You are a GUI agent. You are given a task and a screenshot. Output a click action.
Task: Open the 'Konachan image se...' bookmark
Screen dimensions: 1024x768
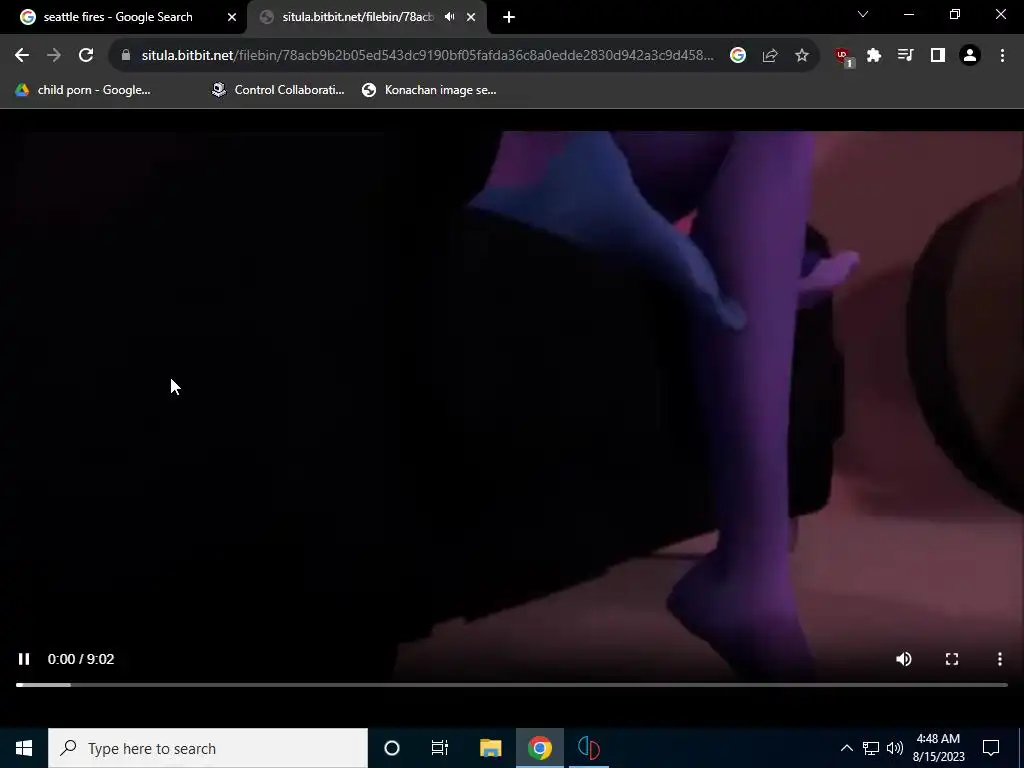click(x=429, y=90)
